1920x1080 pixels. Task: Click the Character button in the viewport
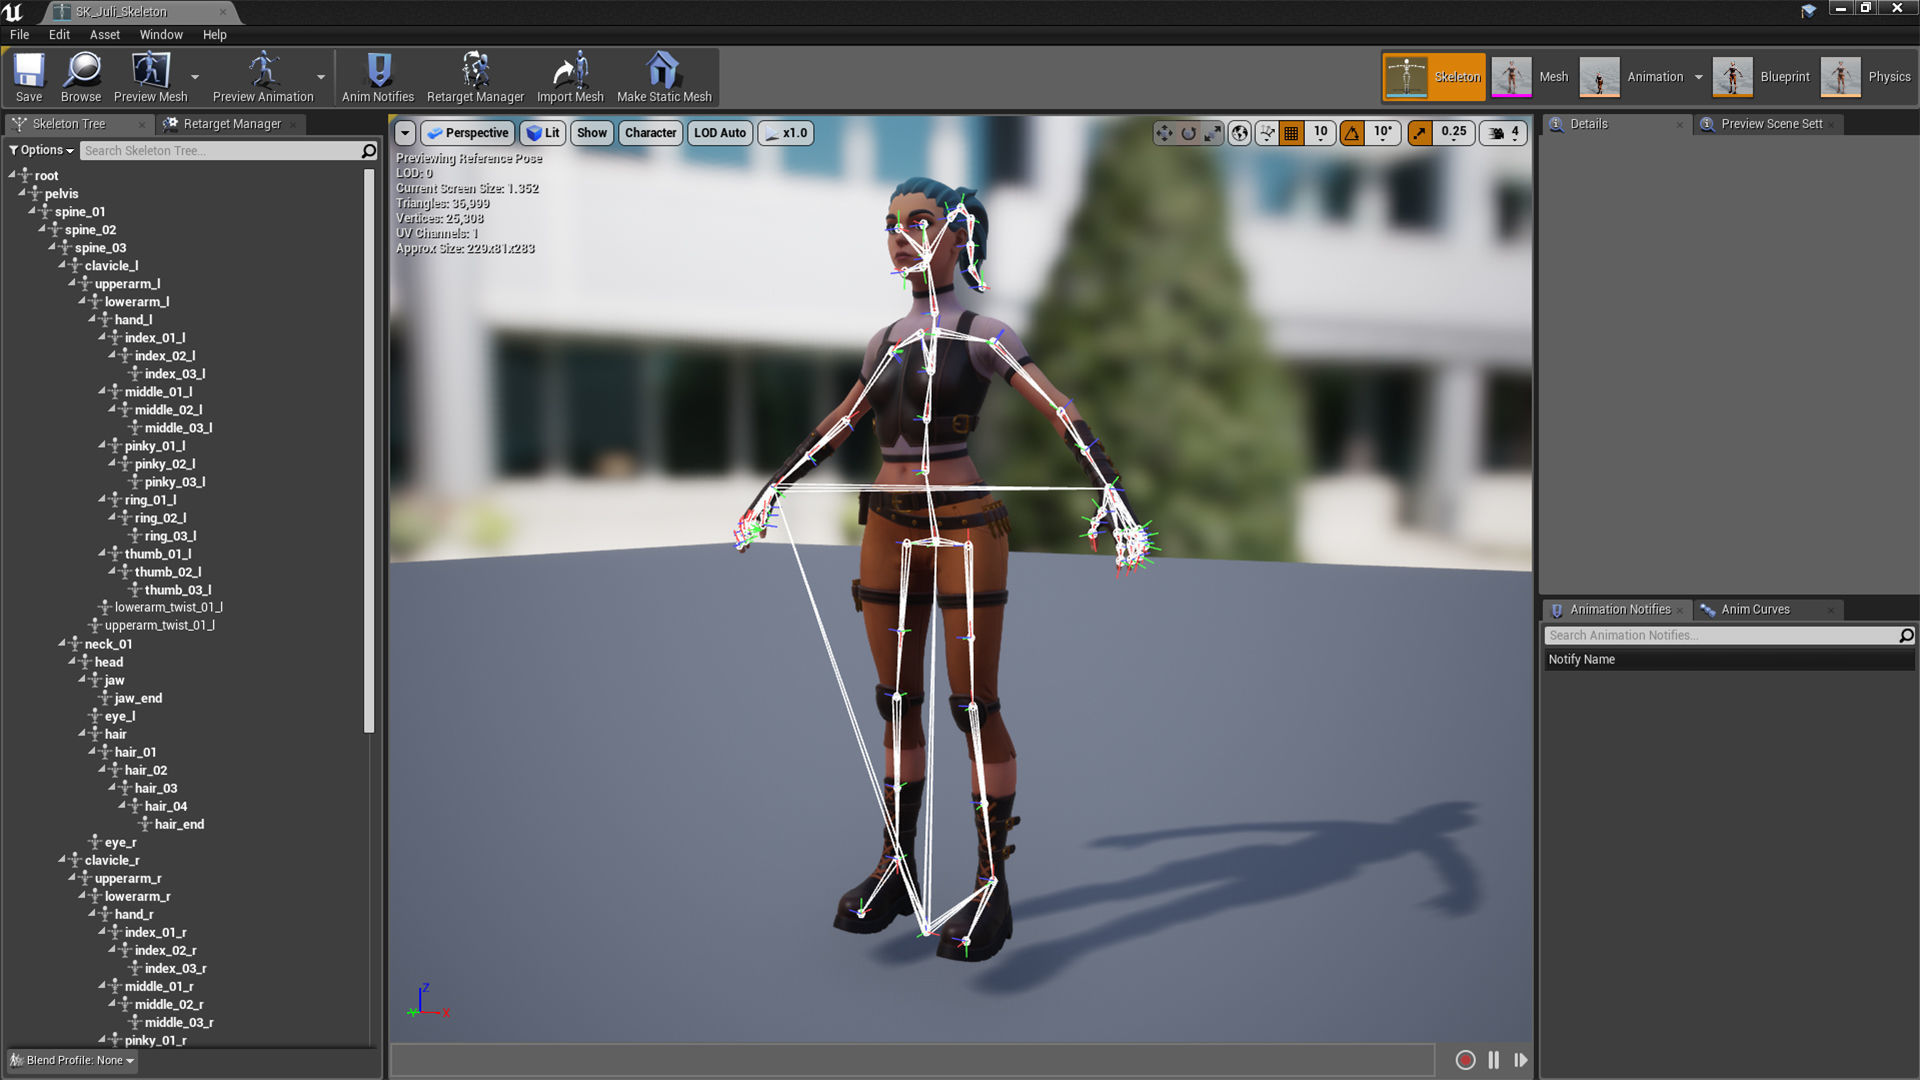click(650, 132)
